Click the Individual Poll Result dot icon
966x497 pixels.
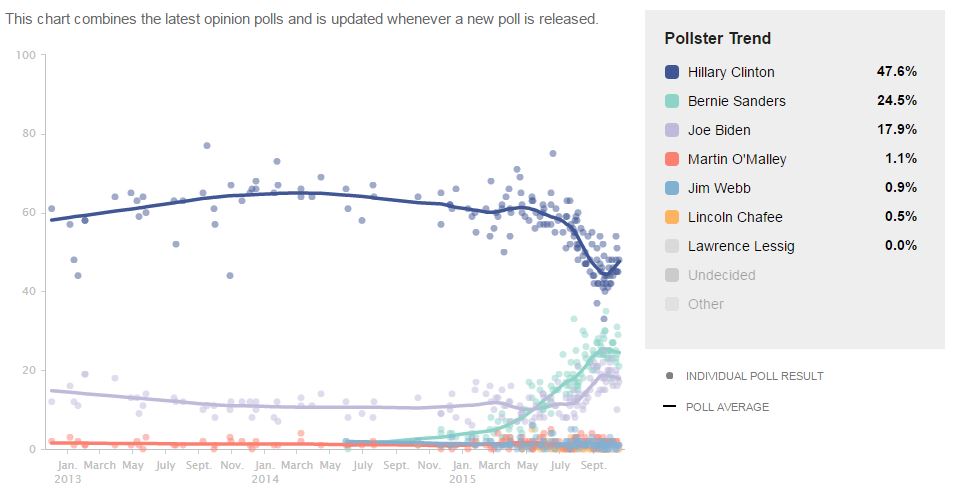coord(669,376)
